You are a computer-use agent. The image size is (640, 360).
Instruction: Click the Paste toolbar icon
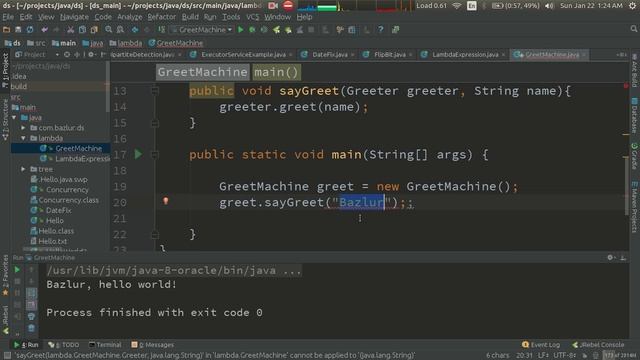(94, 30)
